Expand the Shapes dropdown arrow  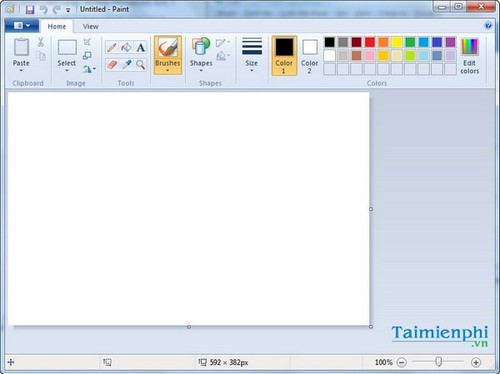pos(201,70)
